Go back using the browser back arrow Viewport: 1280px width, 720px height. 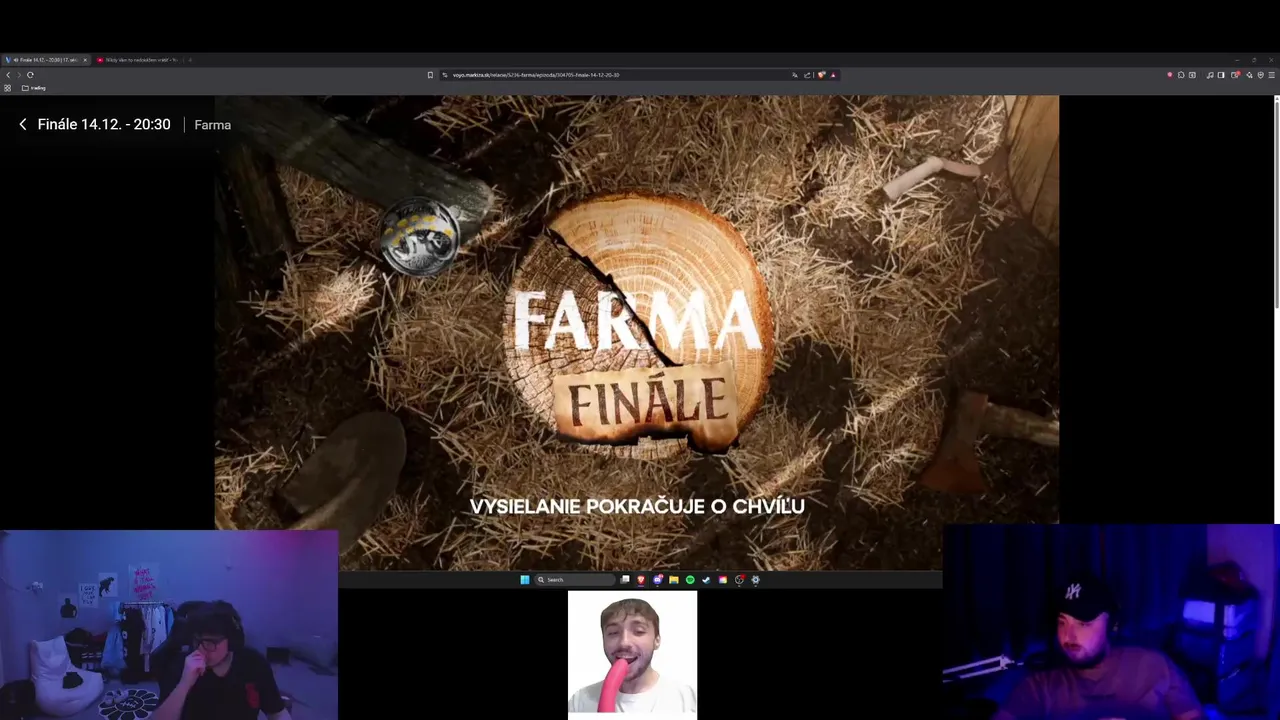coord(8,75)
